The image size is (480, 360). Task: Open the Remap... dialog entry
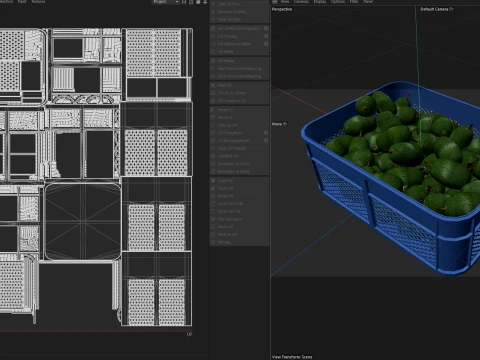[239, 242]
